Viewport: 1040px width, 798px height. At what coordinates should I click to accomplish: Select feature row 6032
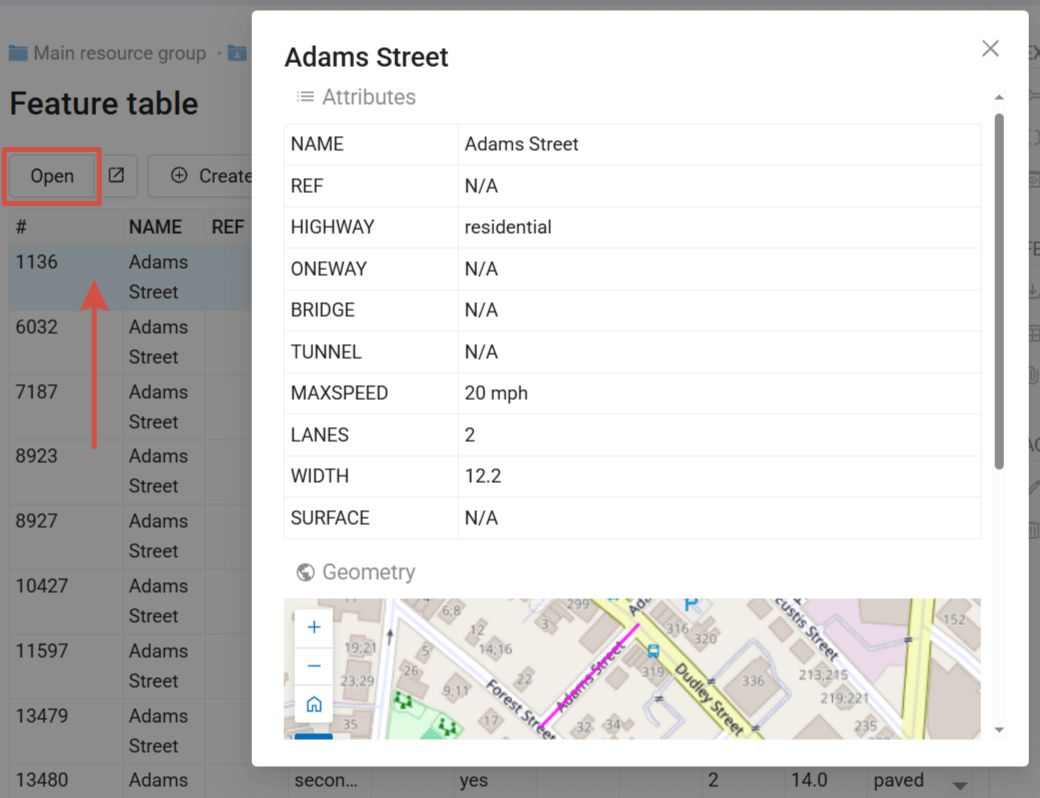[37, 327]
